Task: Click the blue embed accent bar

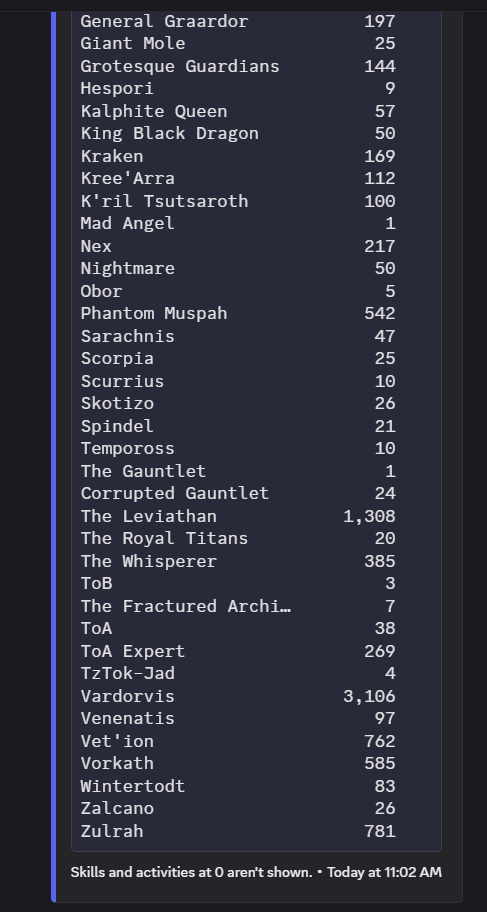Action: [x=54, y=456]
